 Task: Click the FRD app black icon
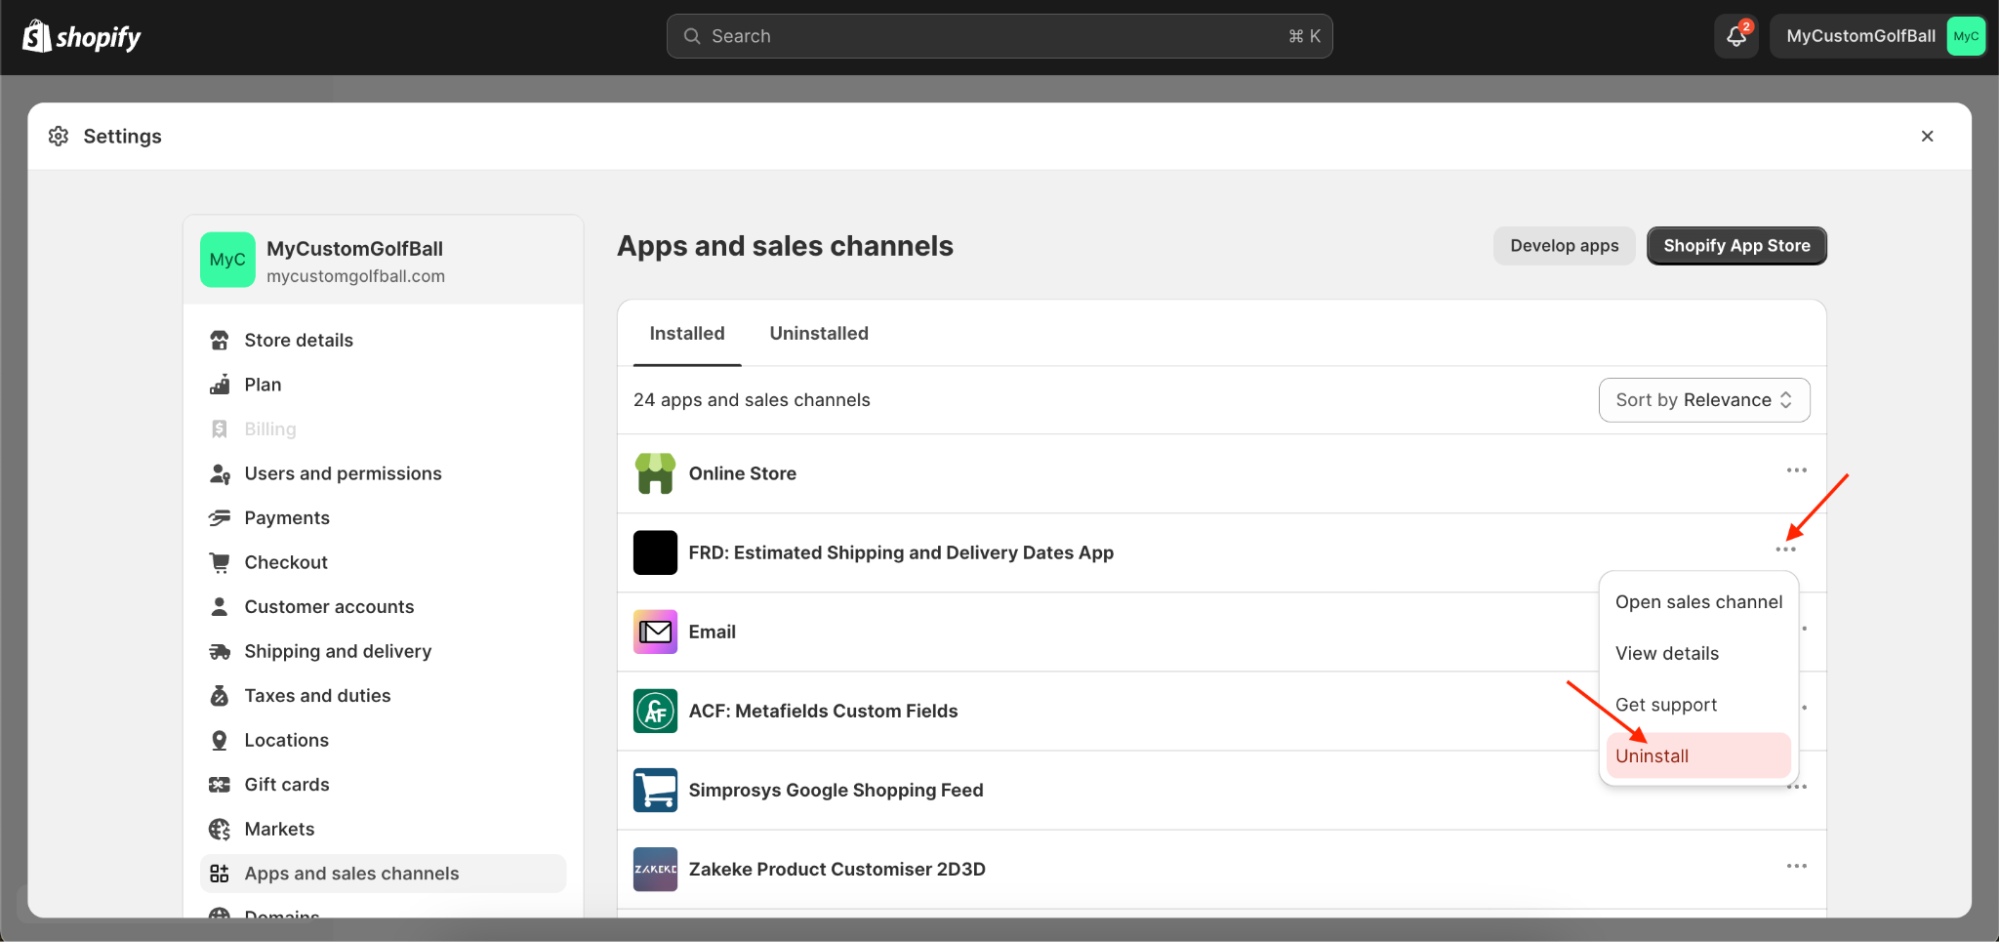(655, 553)
